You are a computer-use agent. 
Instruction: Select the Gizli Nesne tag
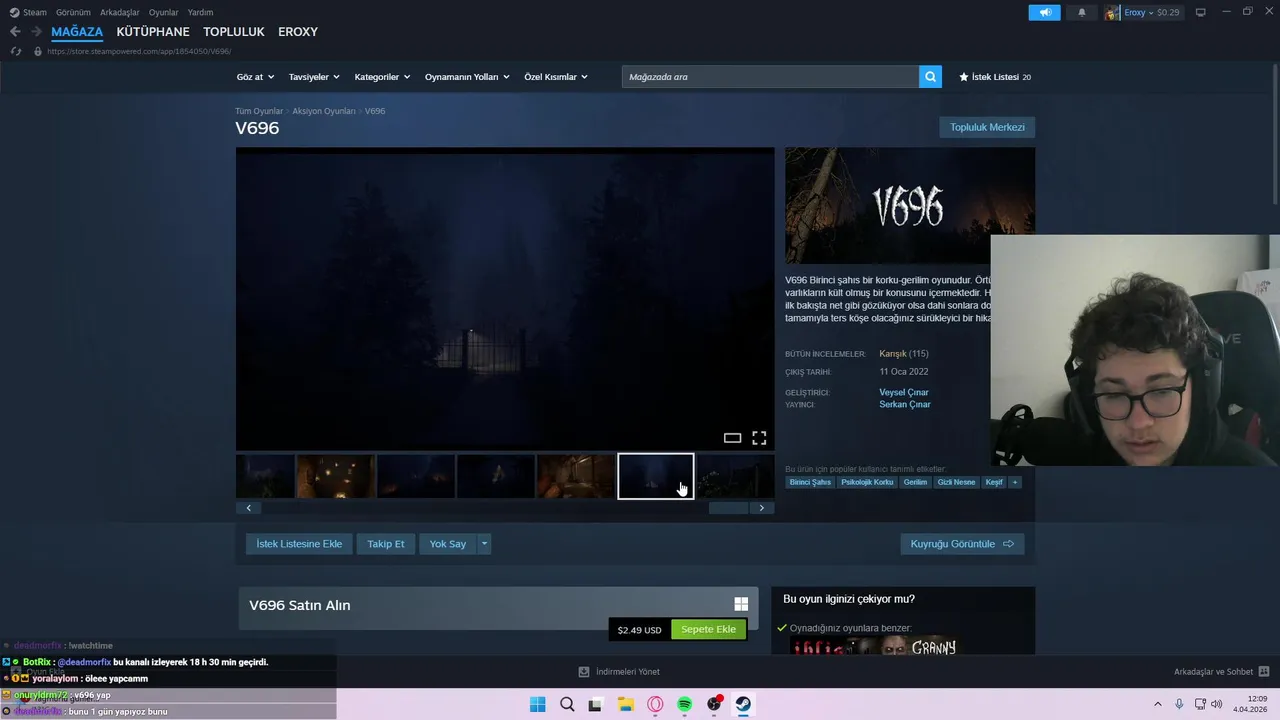pos(956,482)
